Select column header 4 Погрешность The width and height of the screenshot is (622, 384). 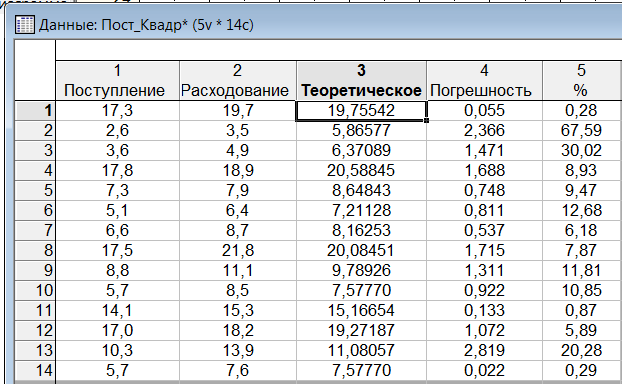pos(484,81)
